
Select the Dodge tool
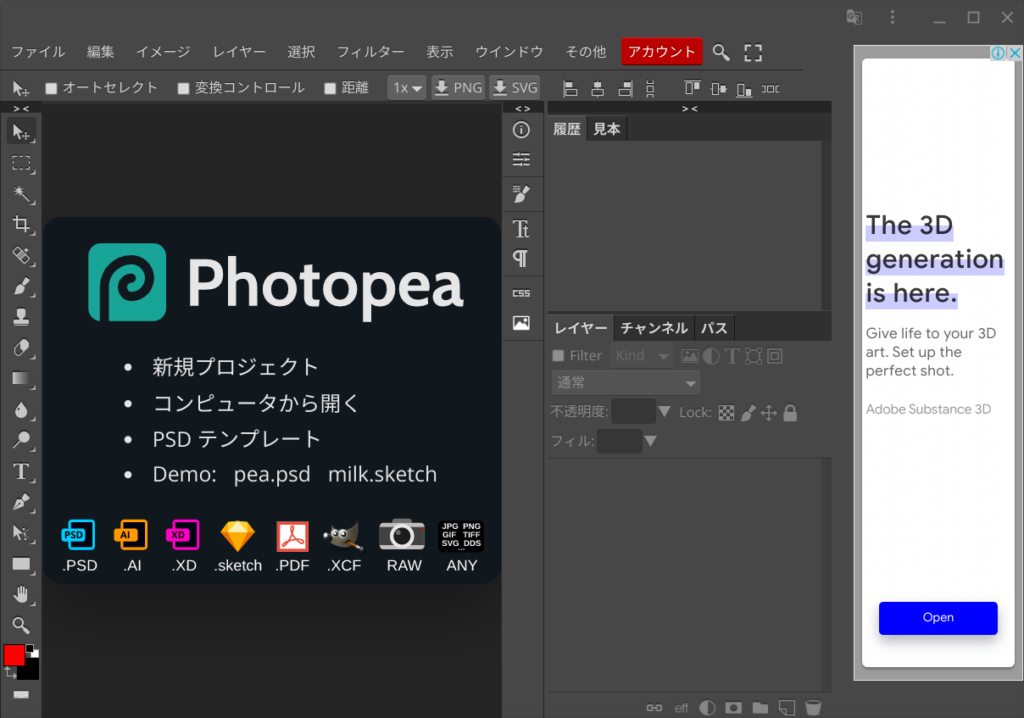[x=21, y=440]
